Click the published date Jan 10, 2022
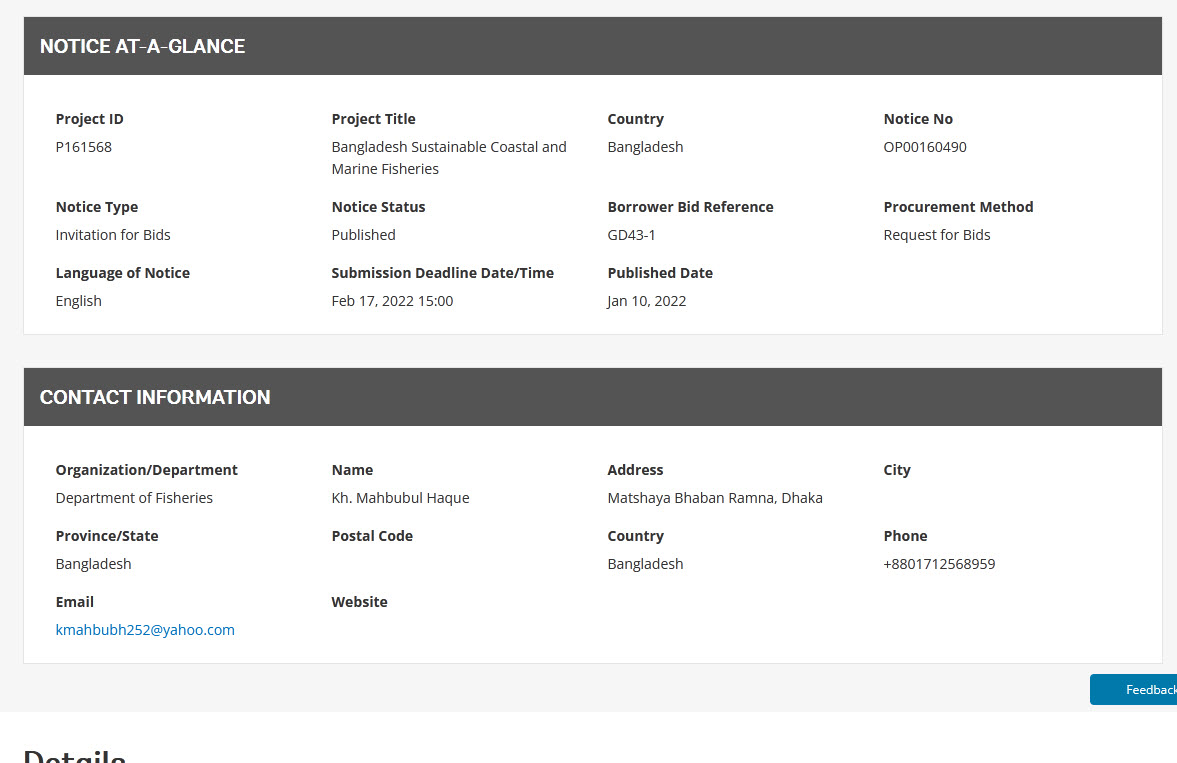1177x763 pixels. click(647, 301)
